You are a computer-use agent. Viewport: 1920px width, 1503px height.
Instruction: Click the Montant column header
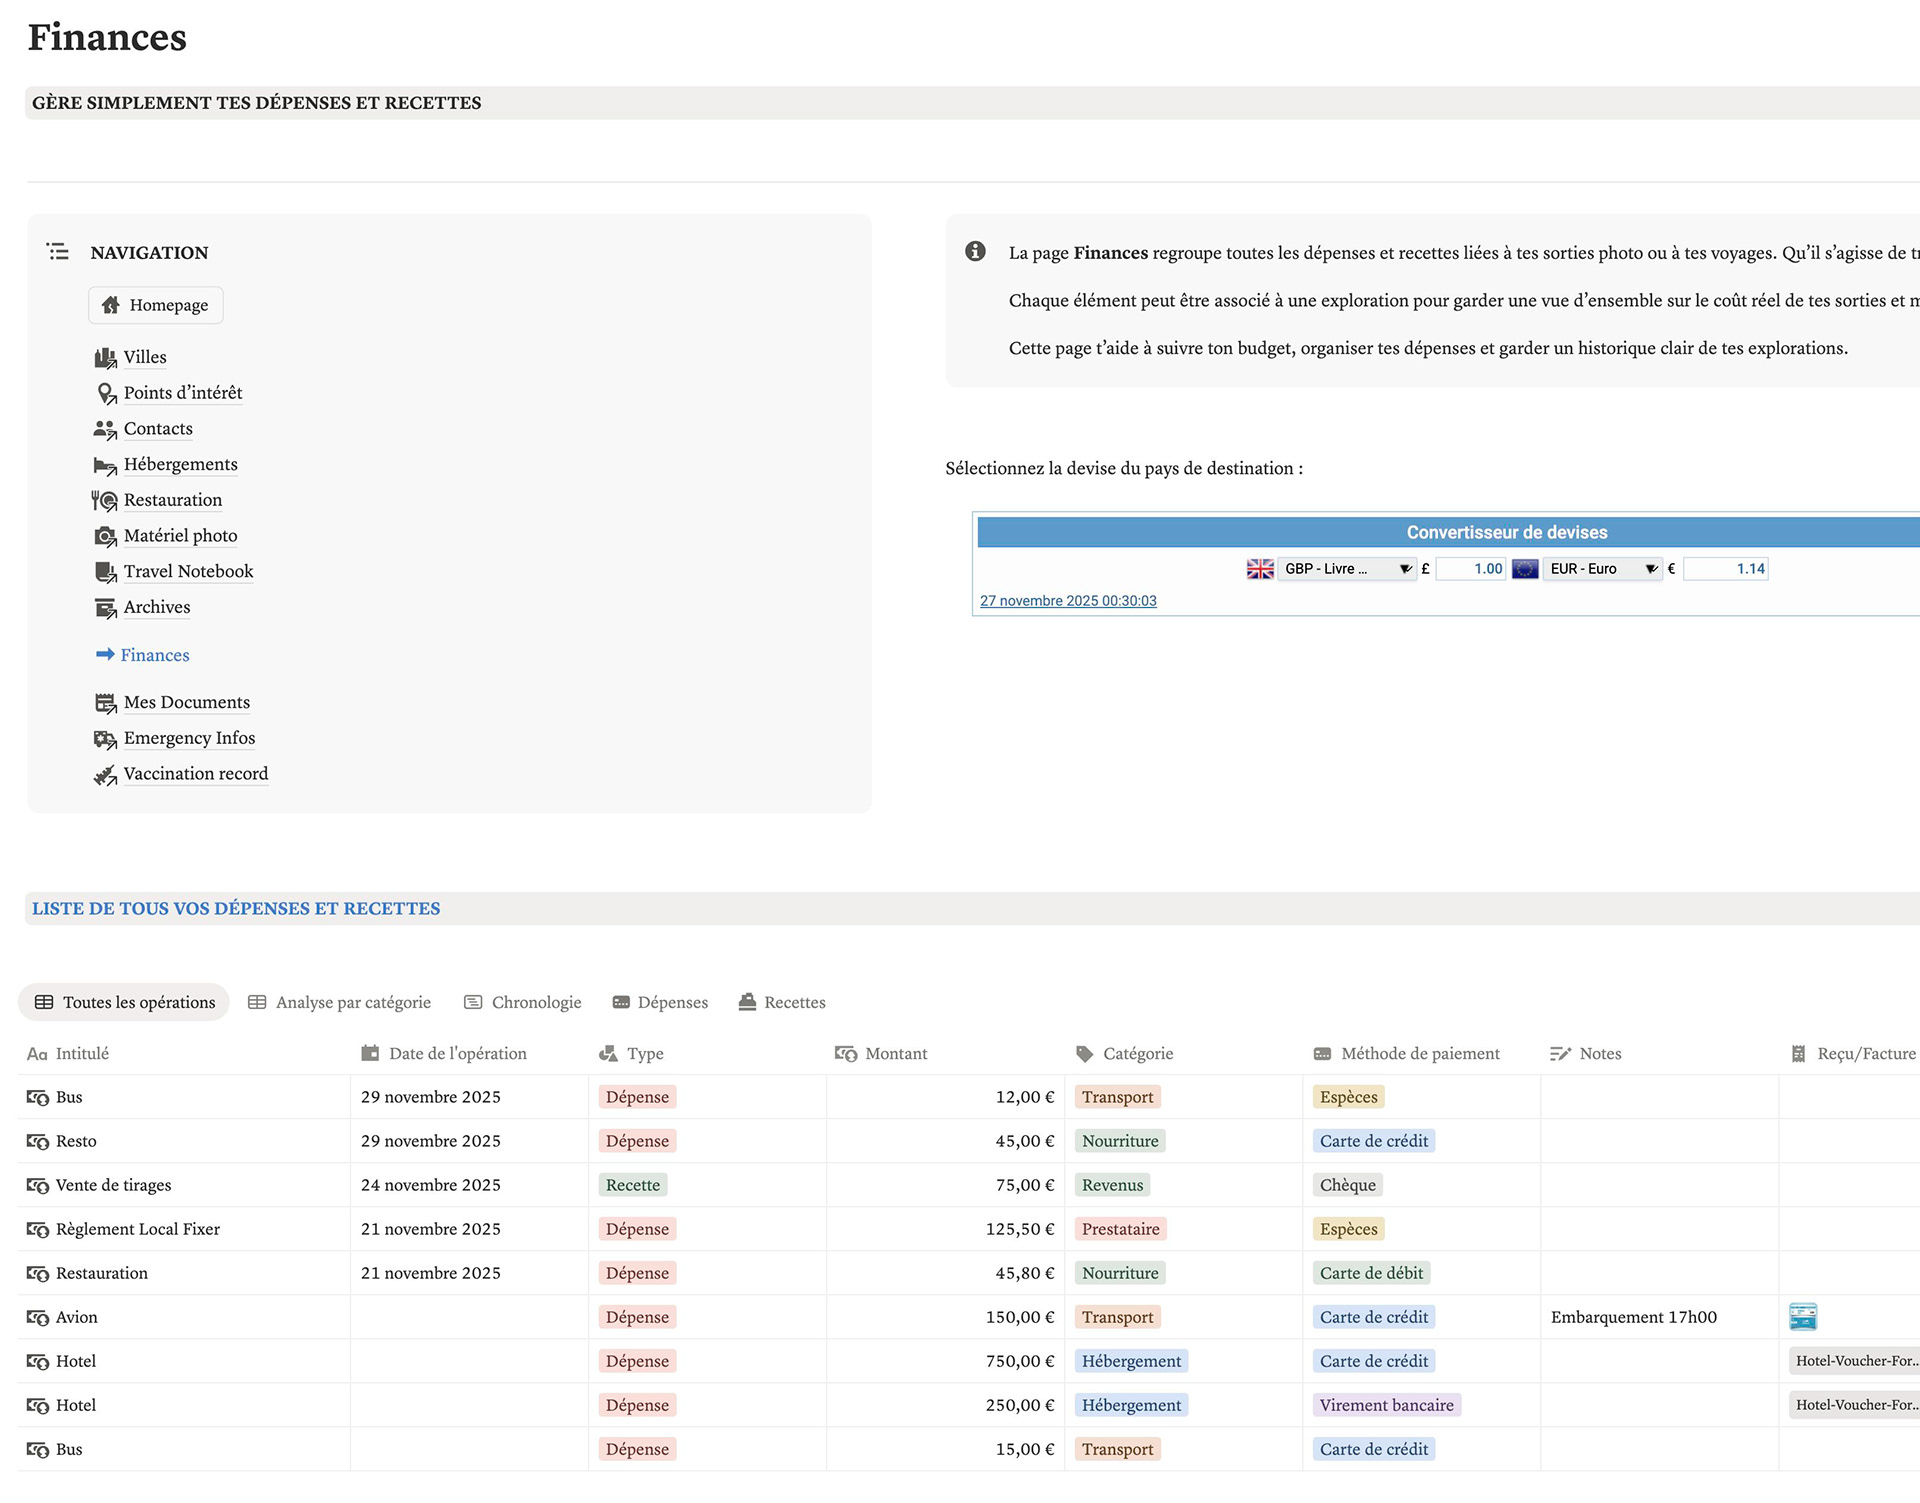coord(895,1054)
